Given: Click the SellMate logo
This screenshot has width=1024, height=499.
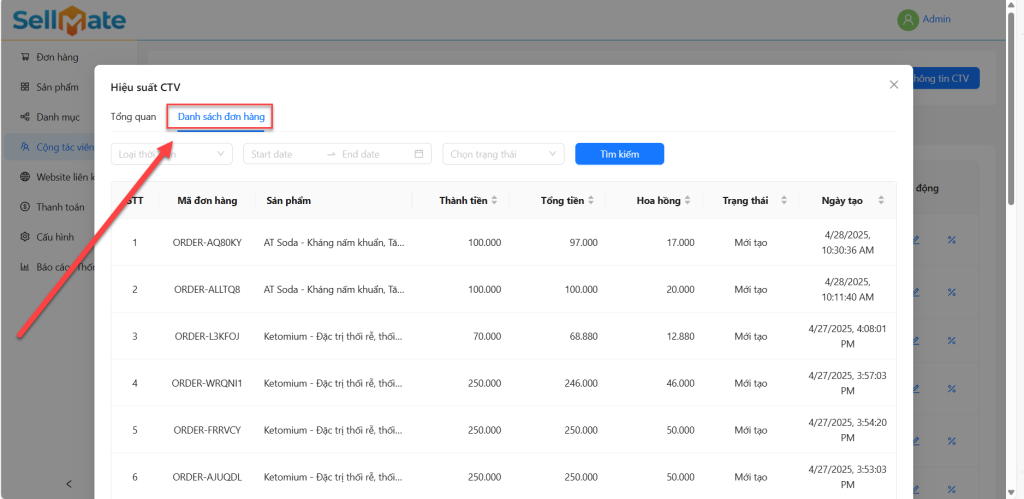Looking at the screenshot, I should click(69, 19).
